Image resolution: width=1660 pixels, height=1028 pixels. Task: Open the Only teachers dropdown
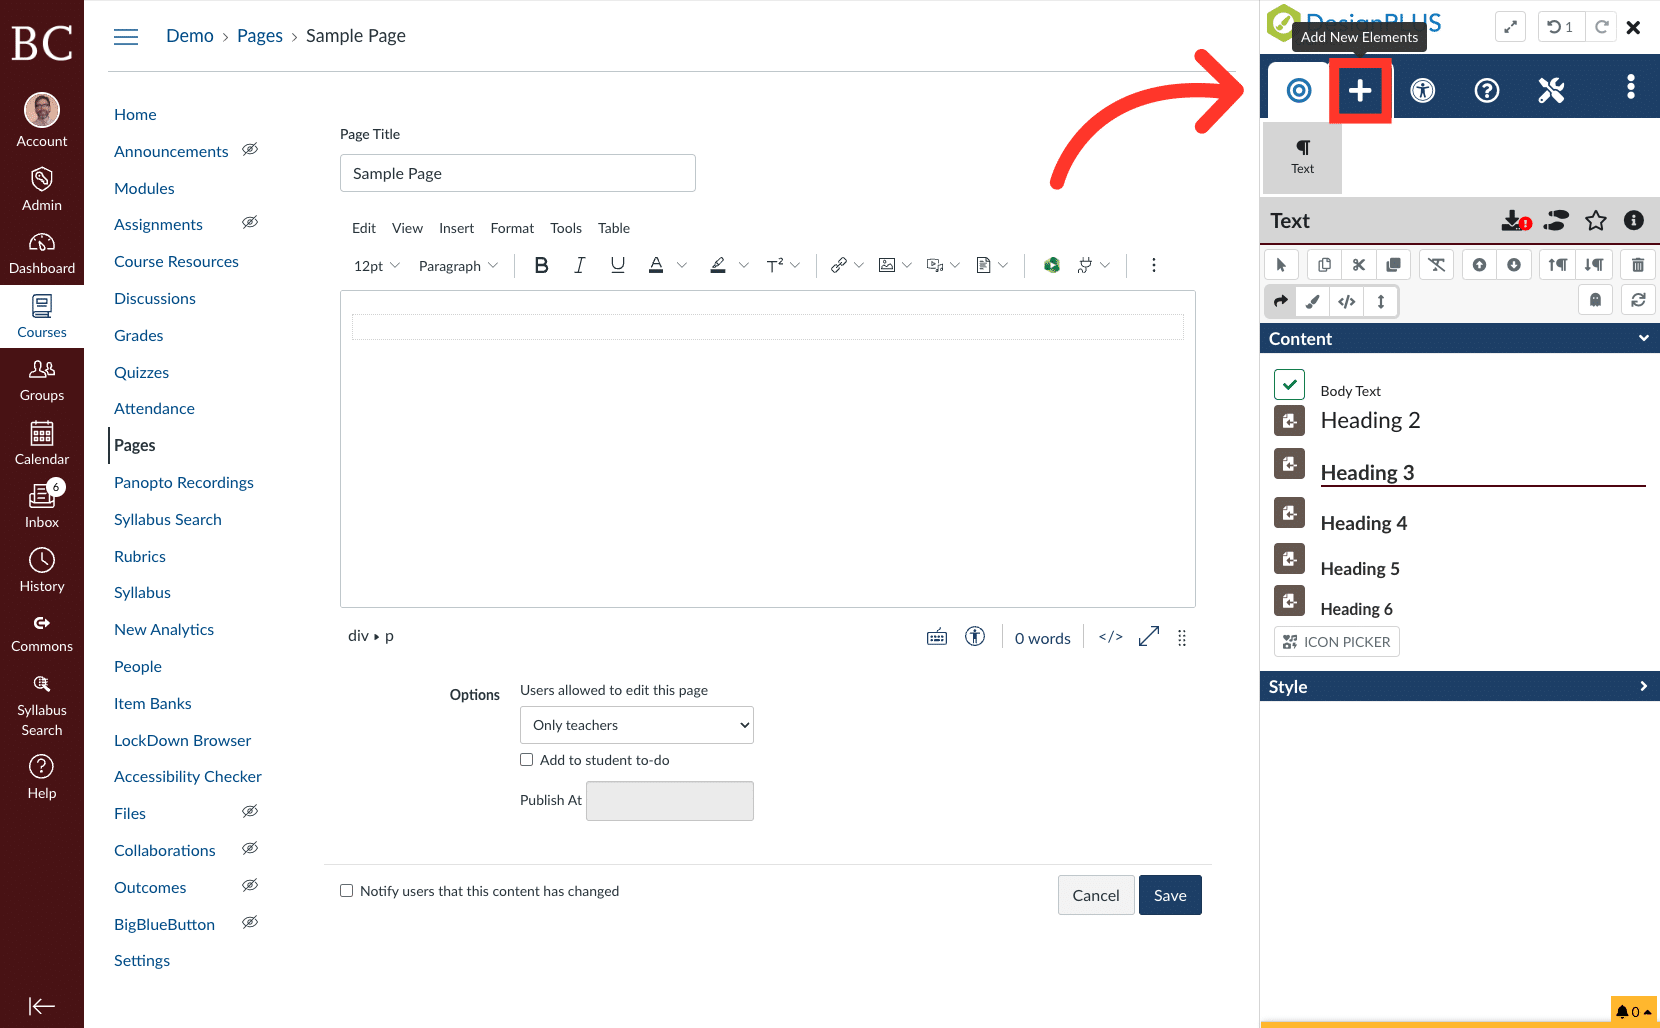tap(636, 724)
